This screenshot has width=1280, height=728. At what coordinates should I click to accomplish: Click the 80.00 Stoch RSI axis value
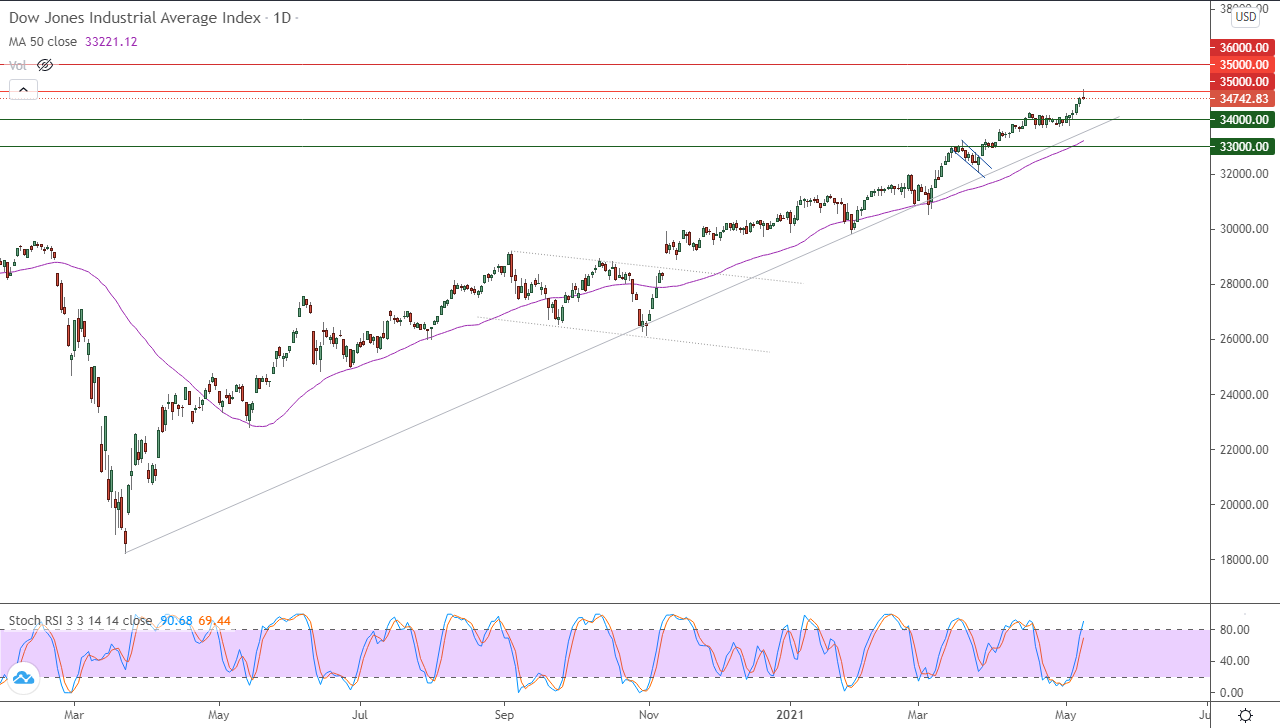(x=1234, y=629)
